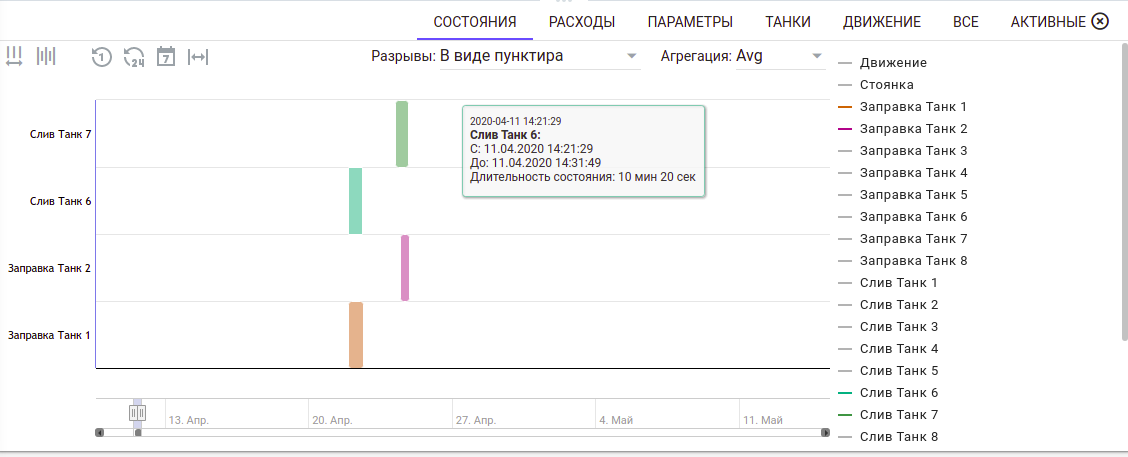The width and height of the screenshot is (1128, 457).
Task: Click the horizontal measure ruler icon
Action: (14, 56)
